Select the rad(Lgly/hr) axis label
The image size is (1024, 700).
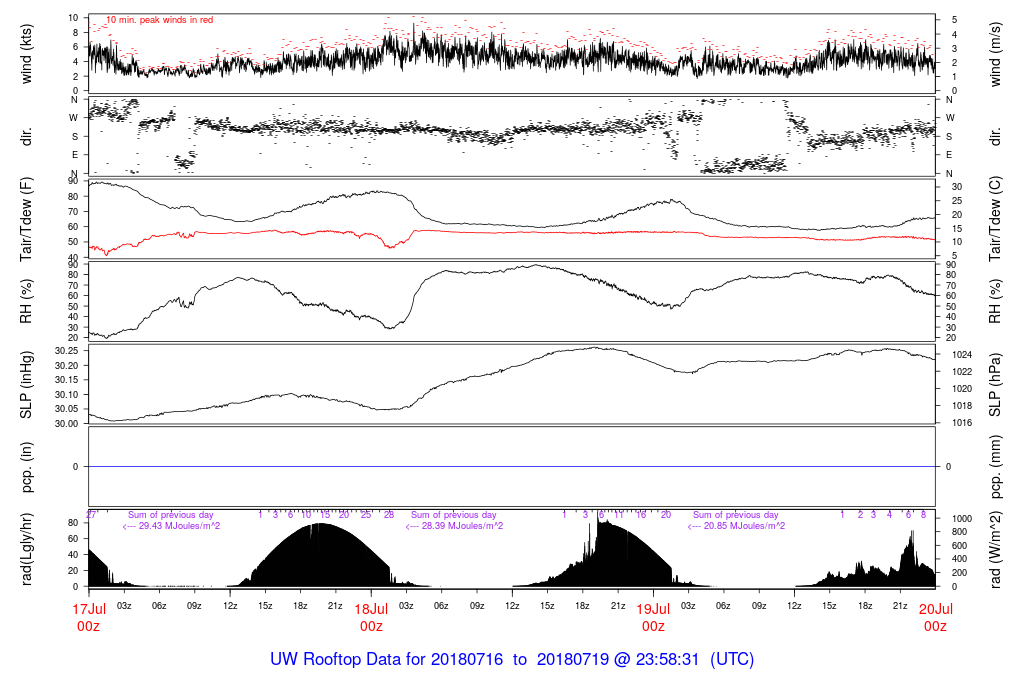point(27,548)
